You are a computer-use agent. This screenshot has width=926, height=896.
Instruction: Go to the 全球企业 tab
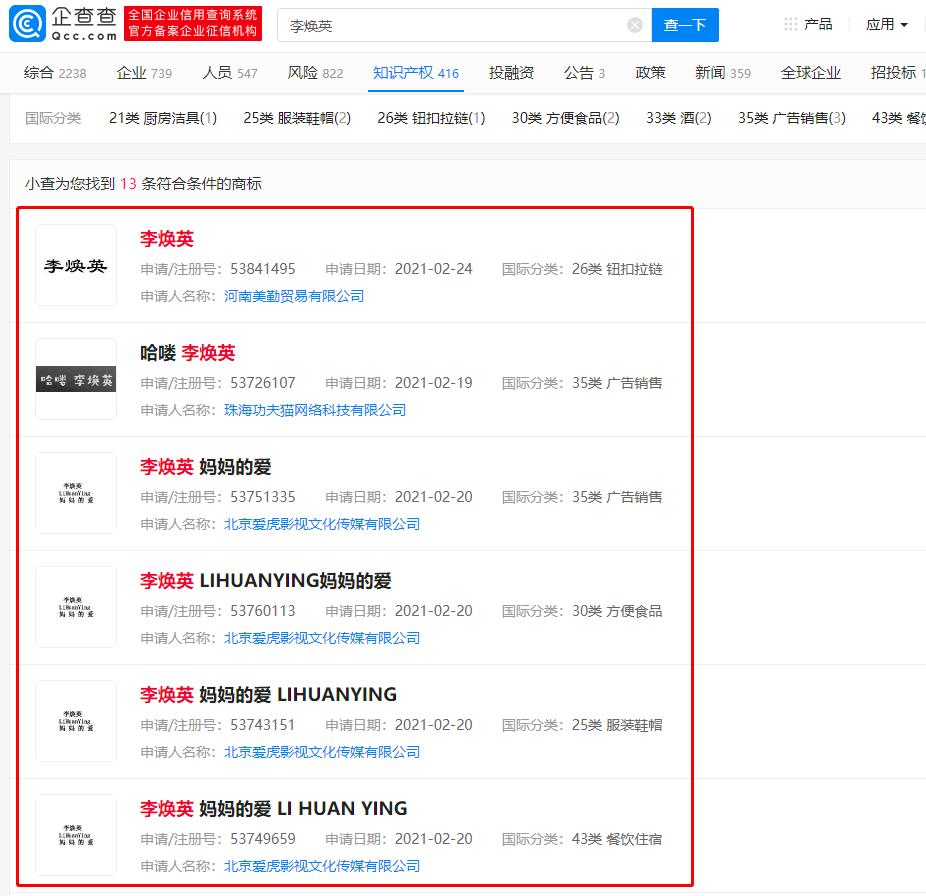pyautogui.click(x=811, y=73)
